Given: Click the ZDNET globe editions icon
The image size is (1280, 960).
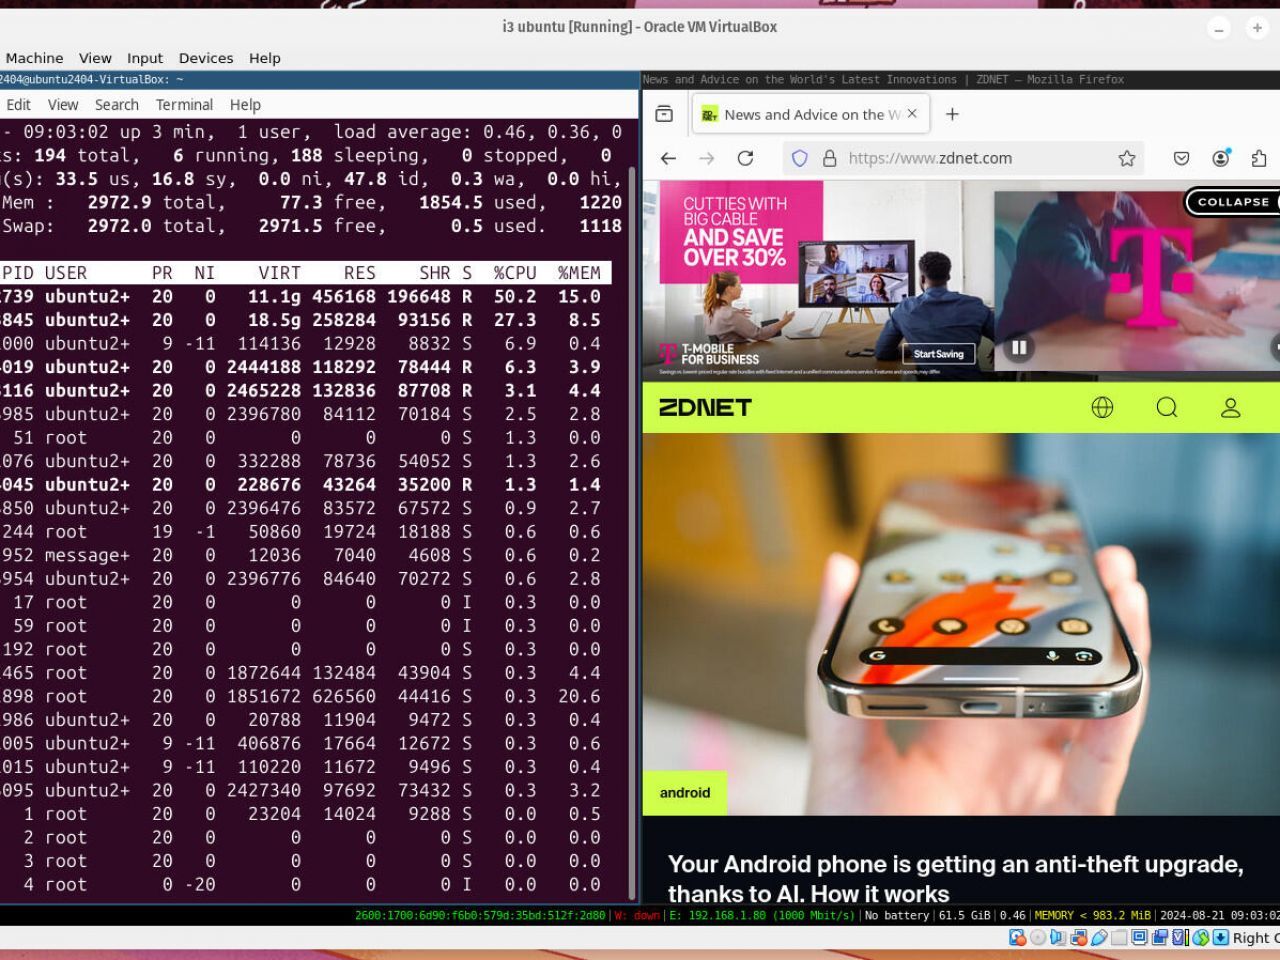Looking at the screenshot, I should point(1101,407).
